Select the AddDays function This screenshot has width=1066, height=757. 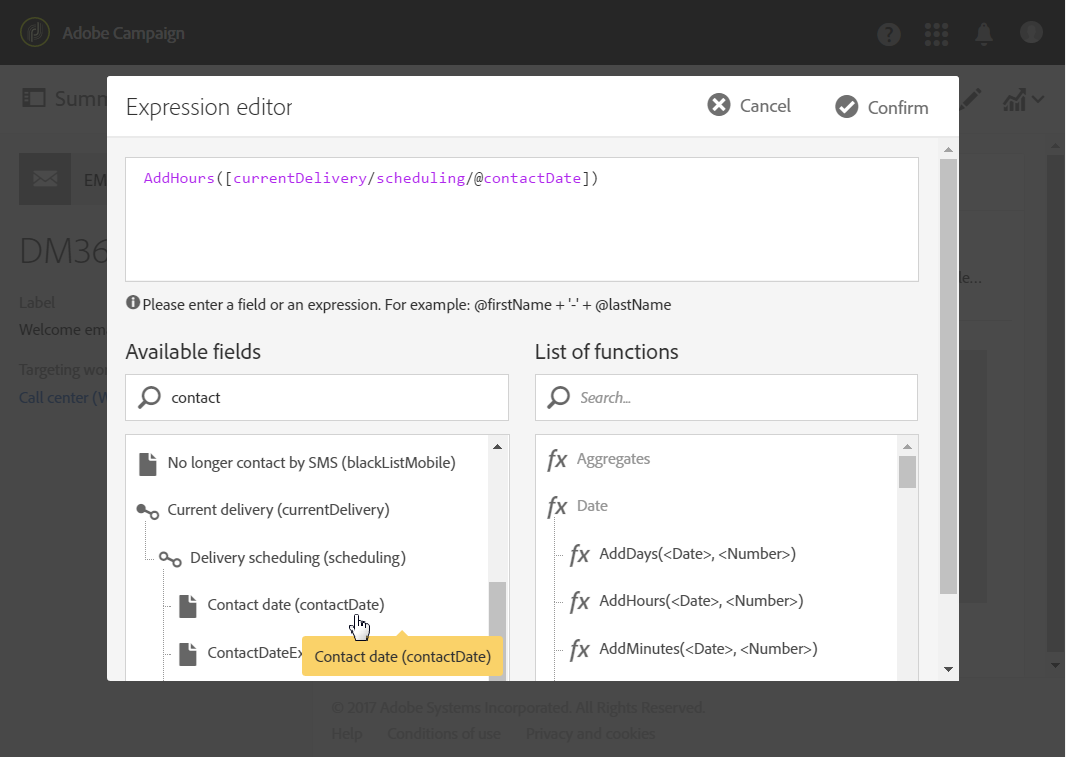coord(696,553)
